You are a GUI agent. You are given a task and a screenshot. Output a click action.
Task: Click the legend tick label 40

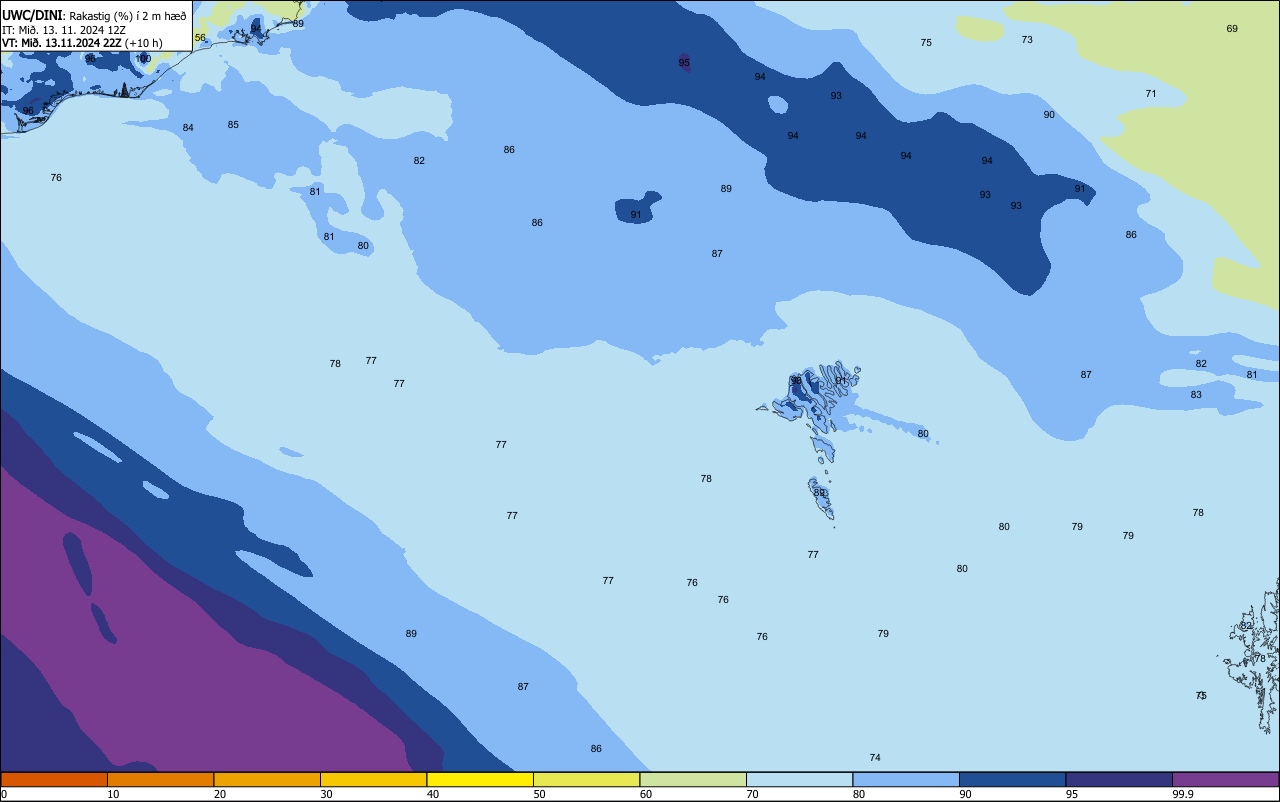pyautogui.click(x=433, y=794)
